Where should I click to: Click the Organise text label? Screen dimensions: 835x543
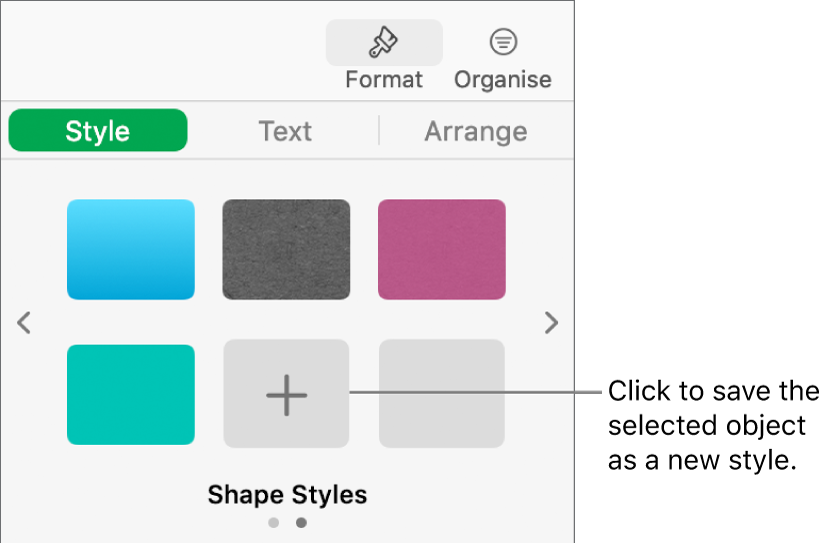502,79
